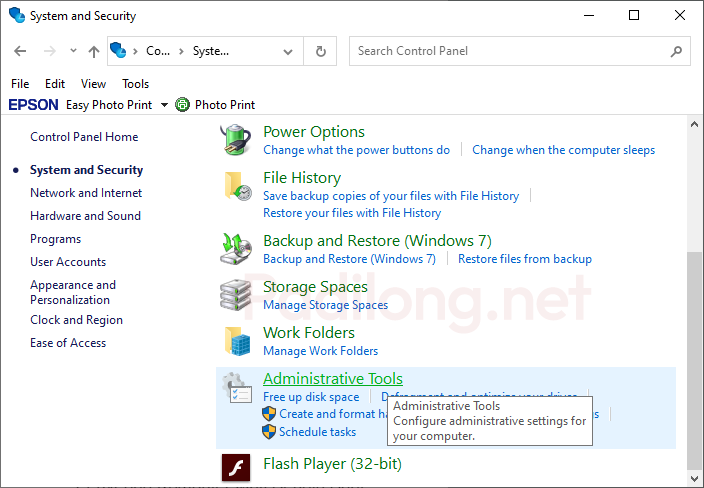Click the Power Options battery icon
This screenshot has height=488, width=704.
(x=236, y=140)
